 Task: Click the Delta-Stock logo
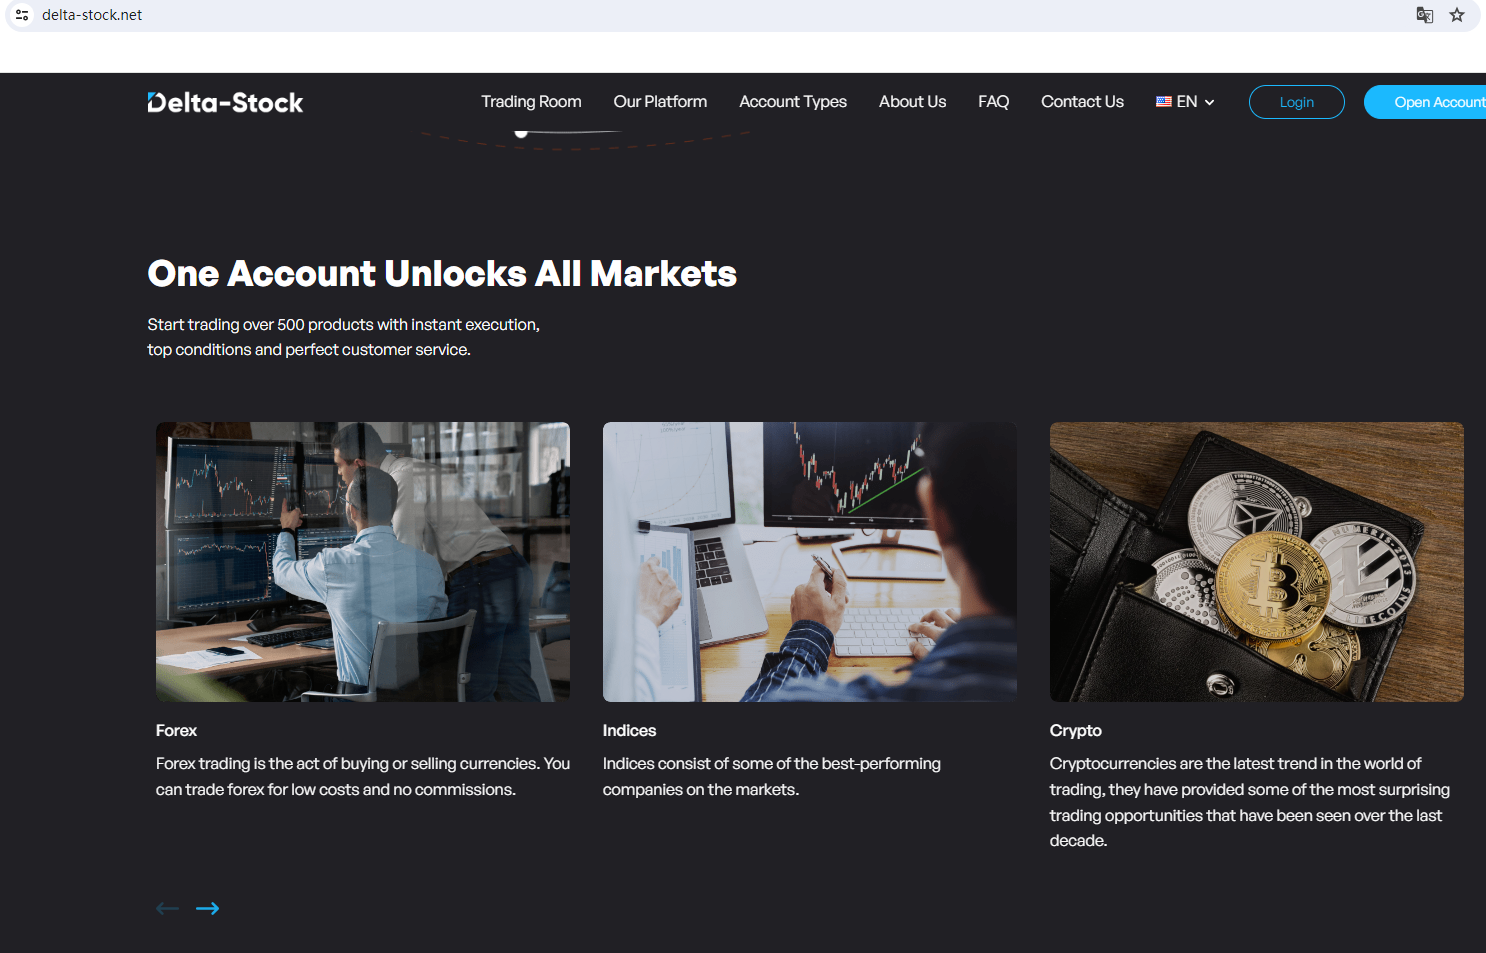tap(225, 102)
